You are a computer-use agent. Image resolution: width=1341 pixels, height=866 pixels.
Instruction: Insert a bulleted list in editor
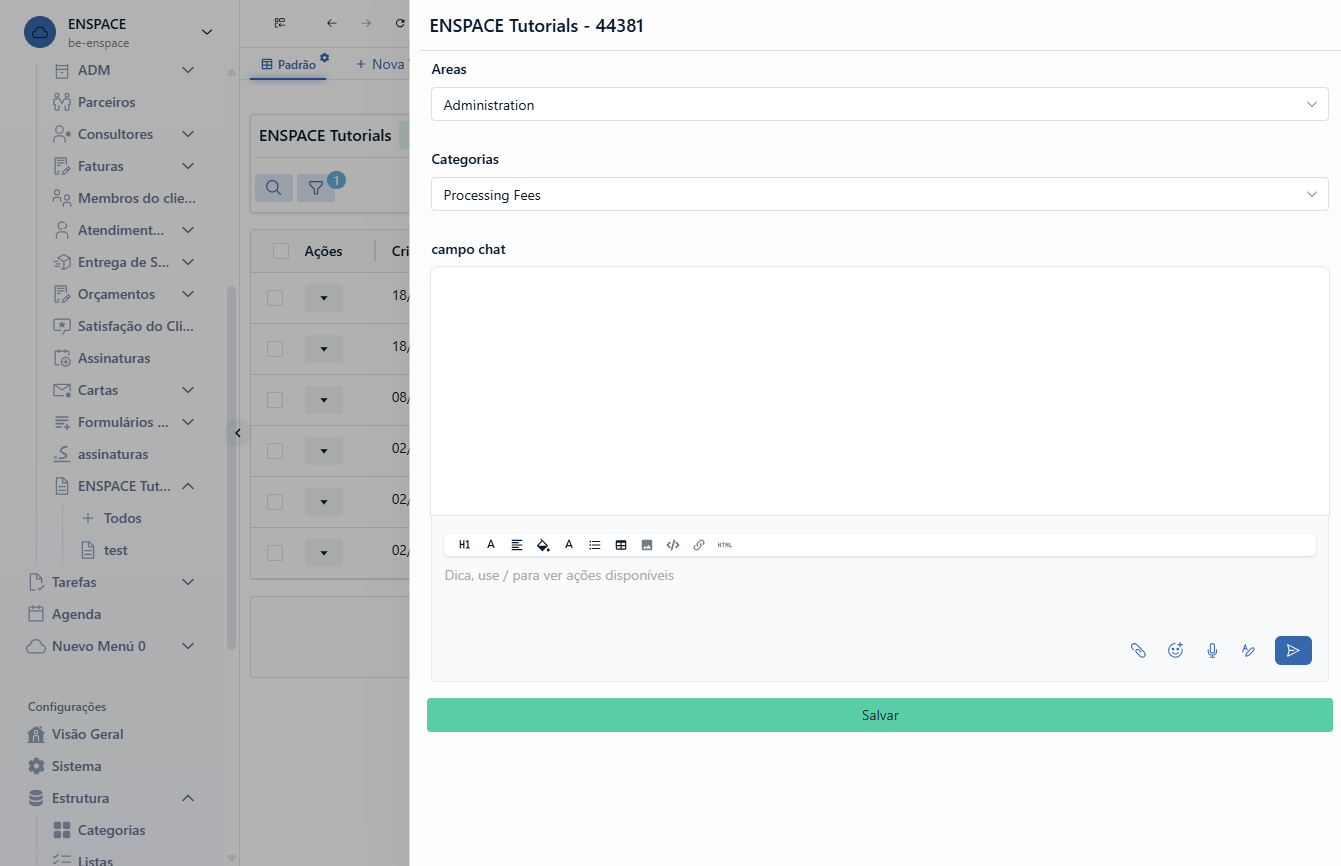point(595,545)
